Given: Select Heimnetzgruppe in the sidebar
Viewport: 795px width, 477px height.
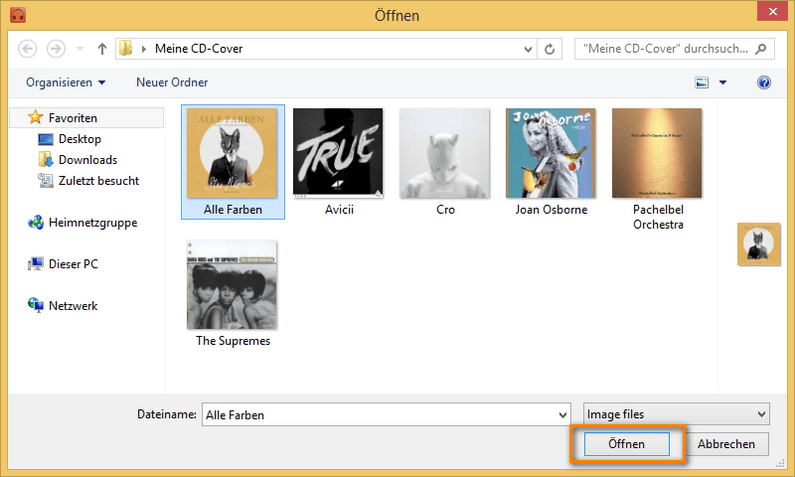Looking at the screenshot, I should (x=93, y=223).
